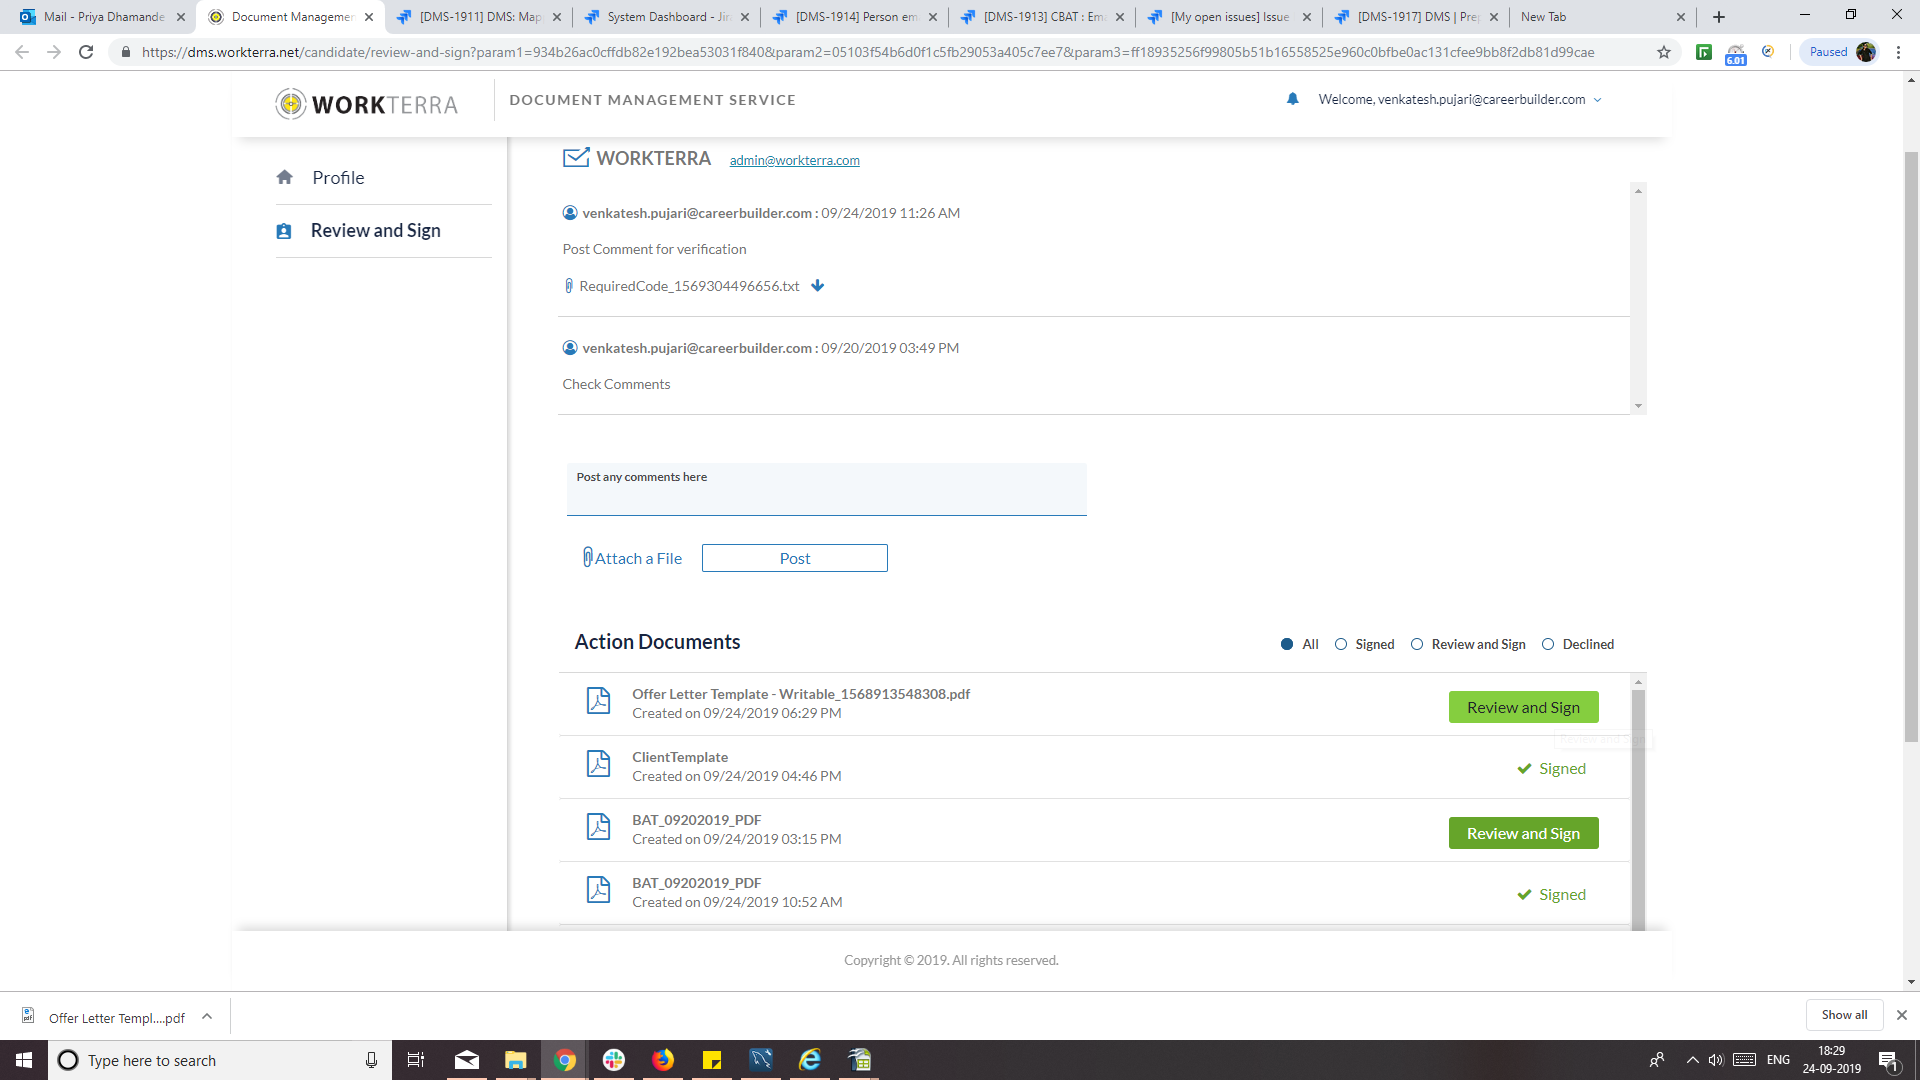Image resolution: width=1920 pixels, height=1080 pixels.
Task: Open RequiredCode_1569304496656.txt attachment
Action: [x=689, y=286]
